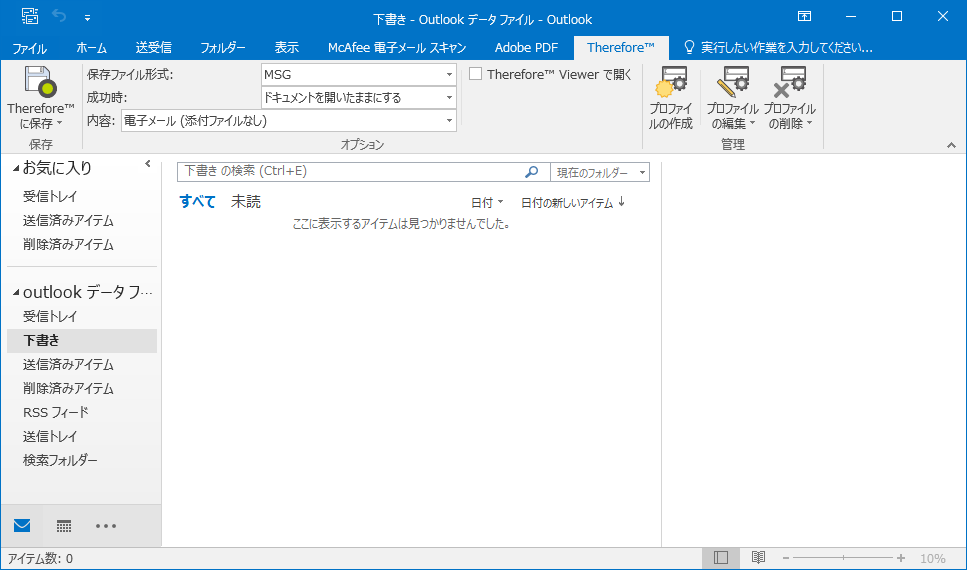Switch to the Calendar view icon
This screenshot has height=570, width=967.
[x=64, y=526]
